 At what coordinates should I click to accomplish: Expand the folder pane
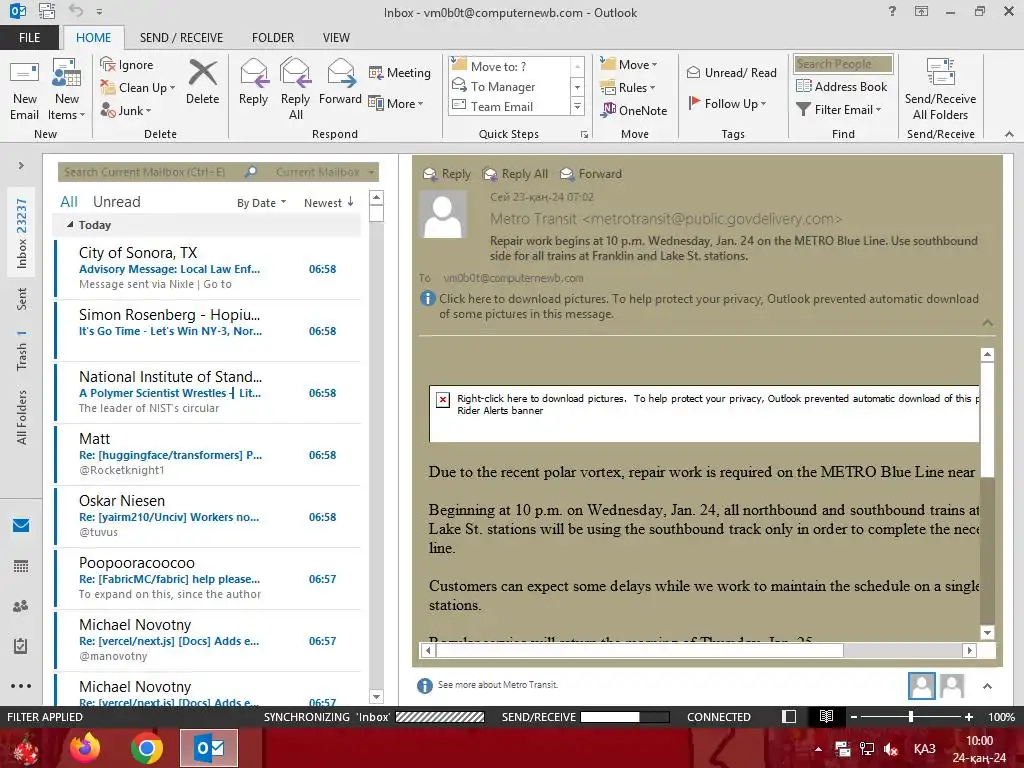pyautogui.click(x=21, y=165)
